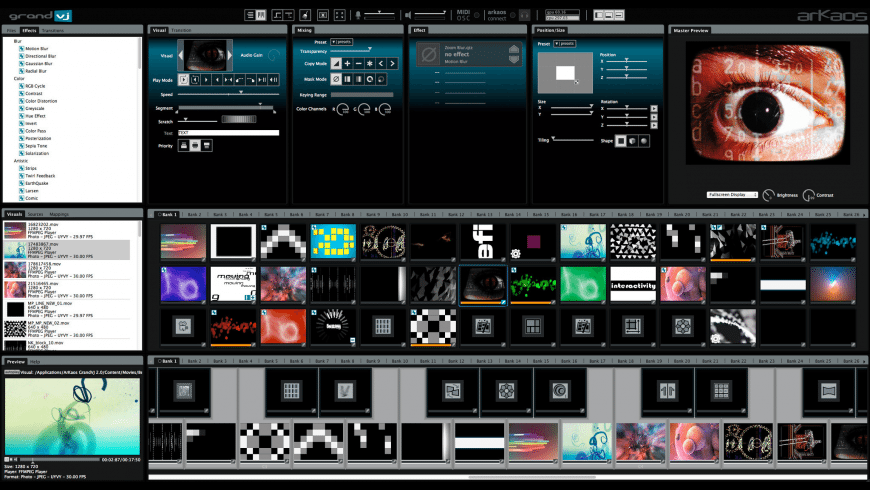This screenshot has width=870, height=490.
Task: Go to next visual with right arrow
Action: [230, 55]
